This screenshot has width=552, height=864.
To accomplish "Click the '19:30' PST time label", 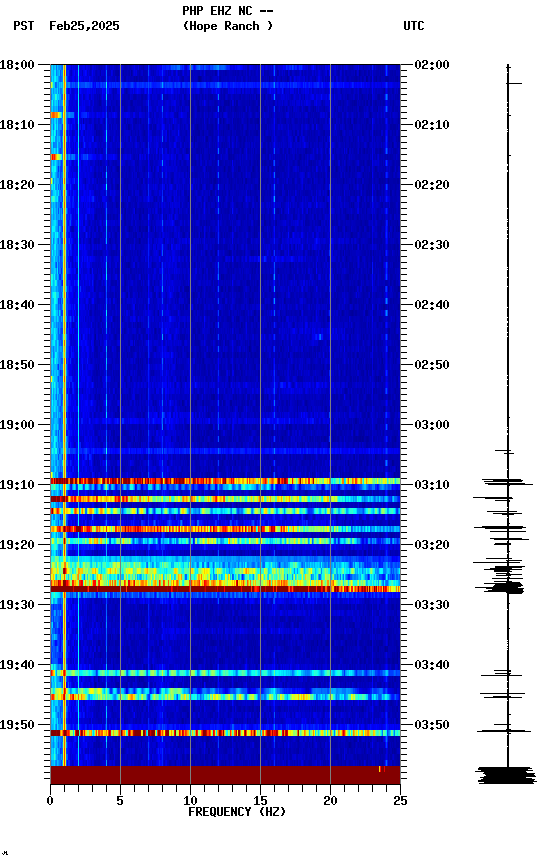I will 17,606.
